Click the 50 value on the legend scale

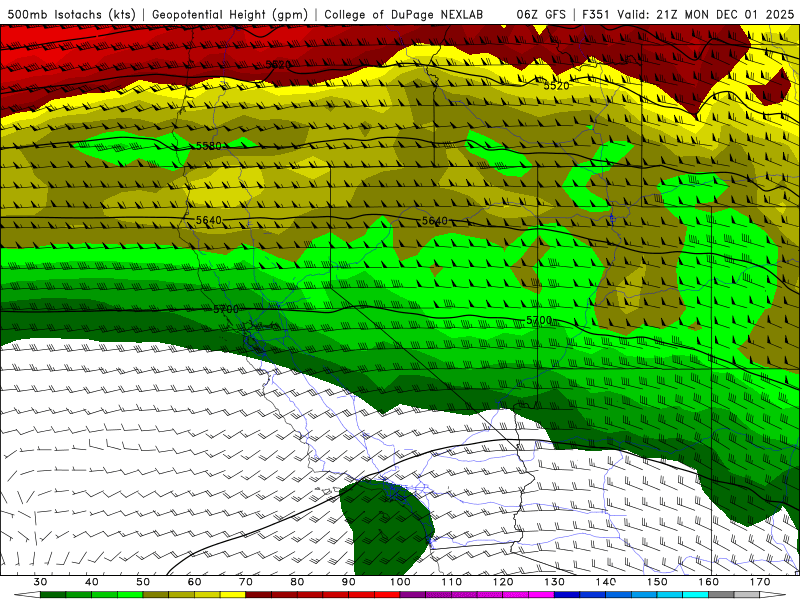143,582
